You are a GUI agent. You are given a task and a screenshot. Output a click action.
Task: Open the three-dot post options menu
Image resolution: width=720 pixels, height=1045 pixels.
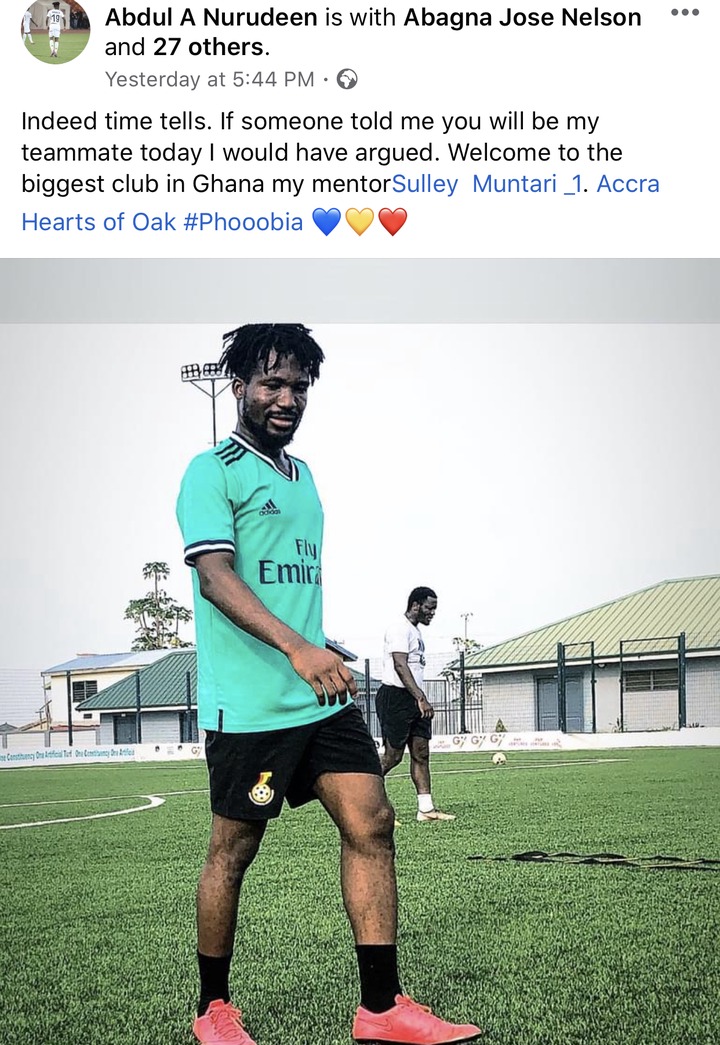pos(685,12)
